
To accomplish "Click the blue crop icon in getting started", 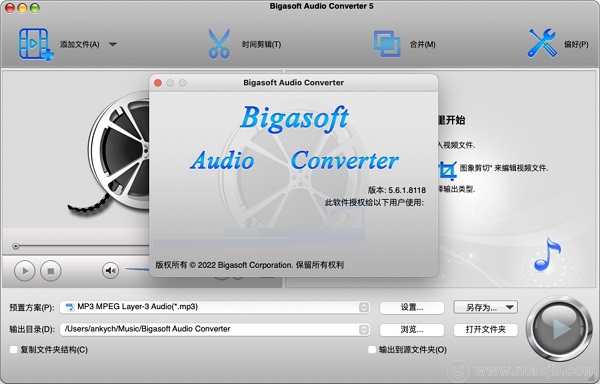I will click(x=447, y=171).
